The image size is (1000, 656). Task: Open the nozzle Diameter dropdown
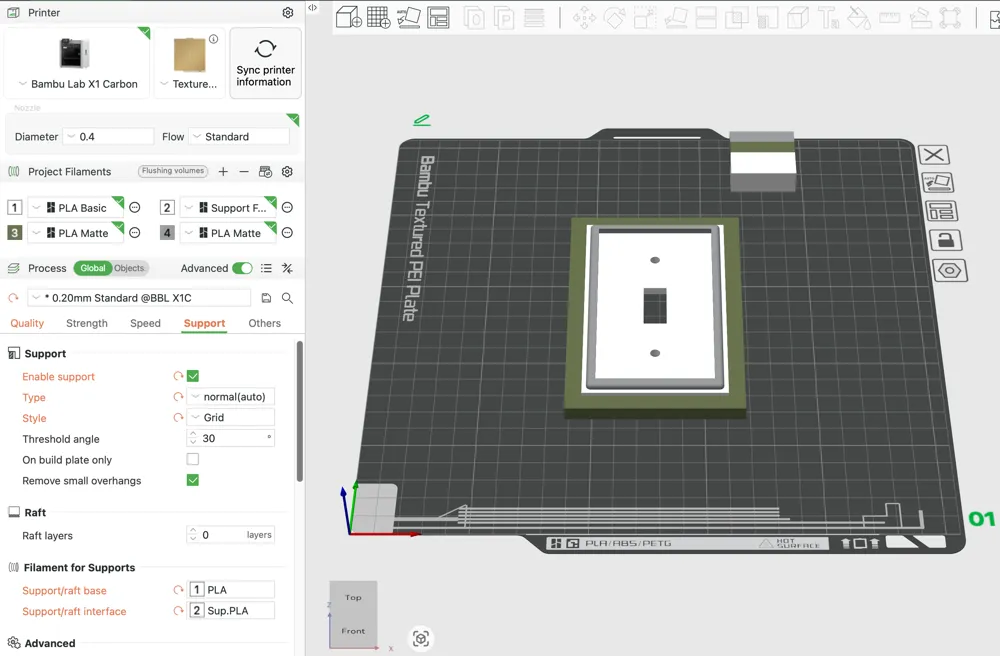coord(108,136)
